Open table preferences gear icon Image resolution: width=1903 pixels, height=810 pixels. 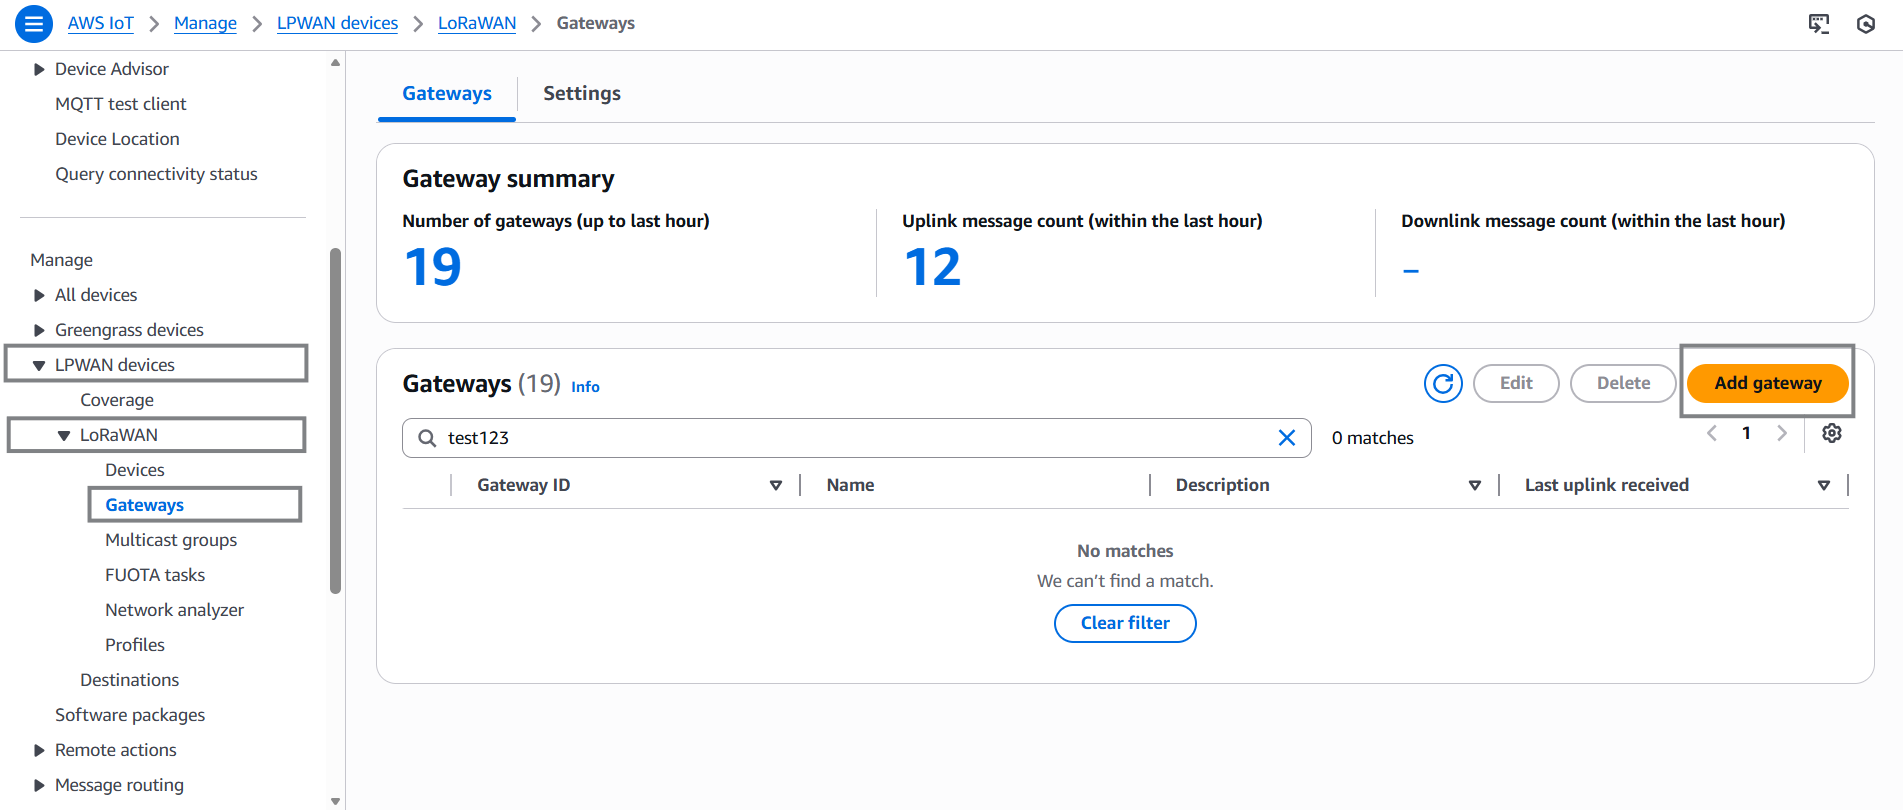coord(1832,433)
